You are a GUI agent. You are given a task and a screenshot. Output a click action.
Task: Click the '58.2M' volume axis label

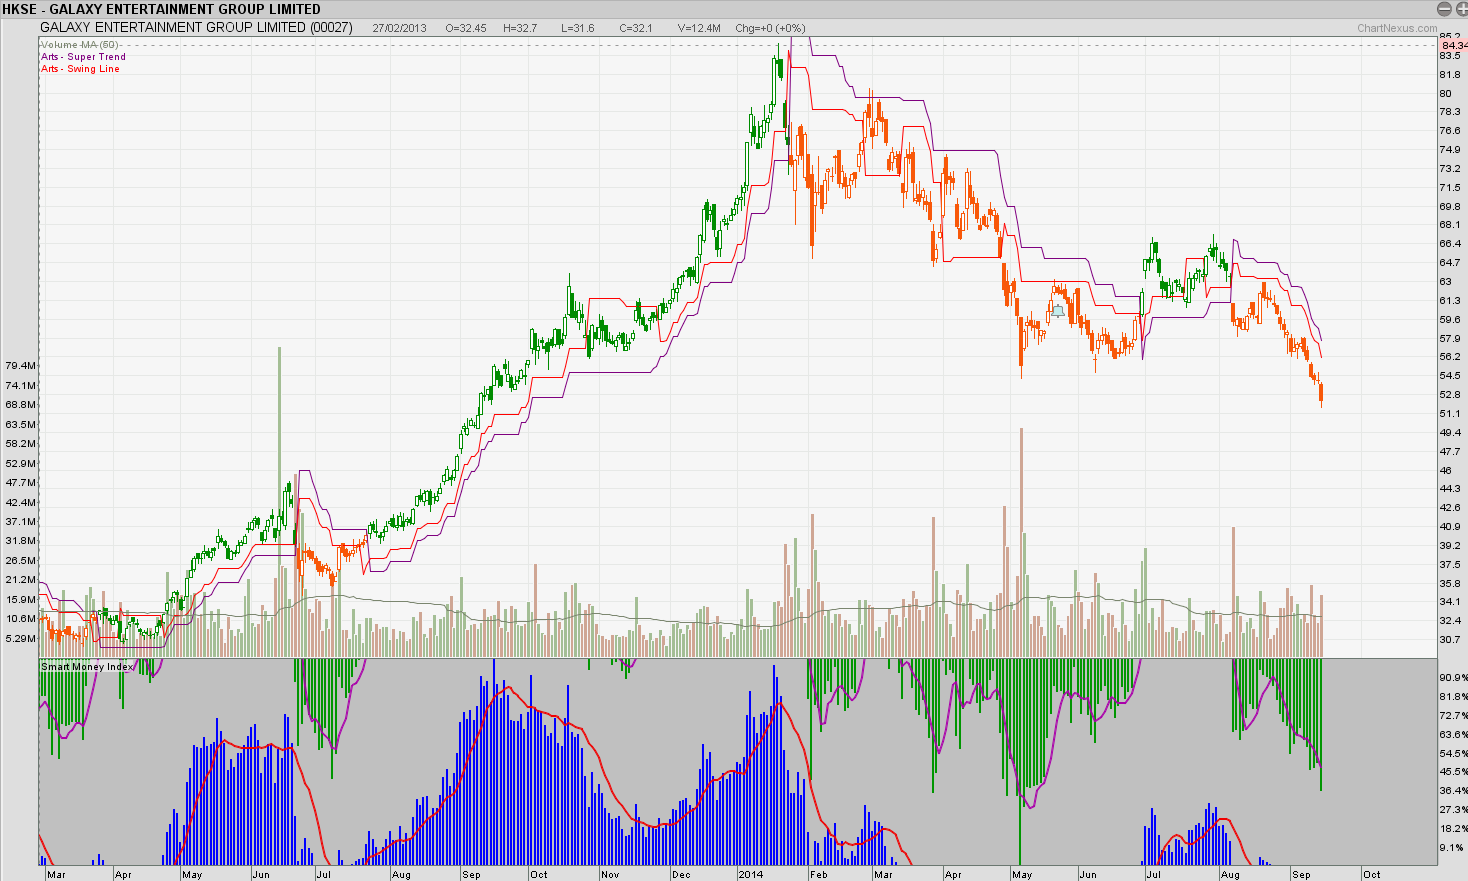click(x=21, y=444)
